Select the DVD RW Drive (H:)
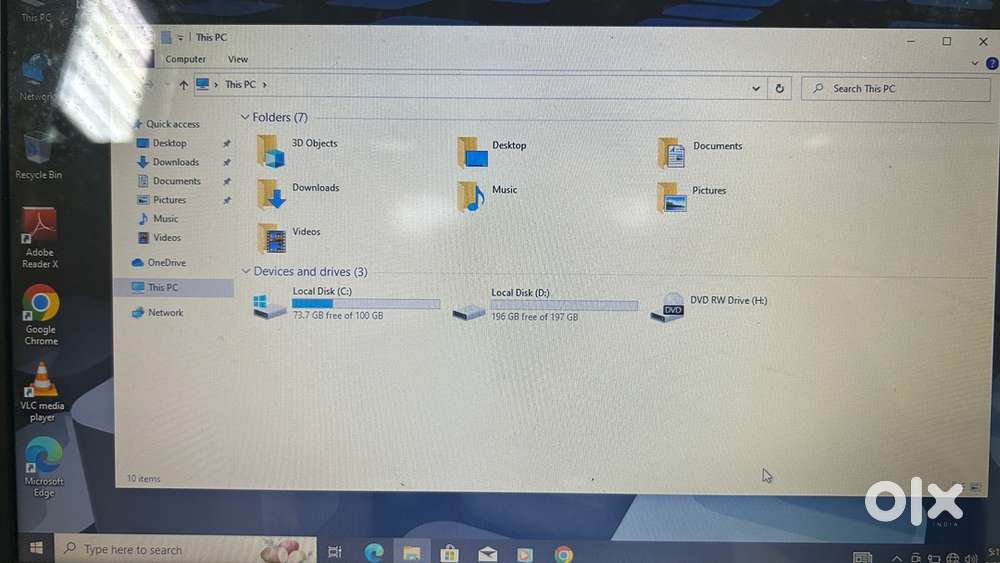The image size is (1000, 563). click(x=667, y=307)
